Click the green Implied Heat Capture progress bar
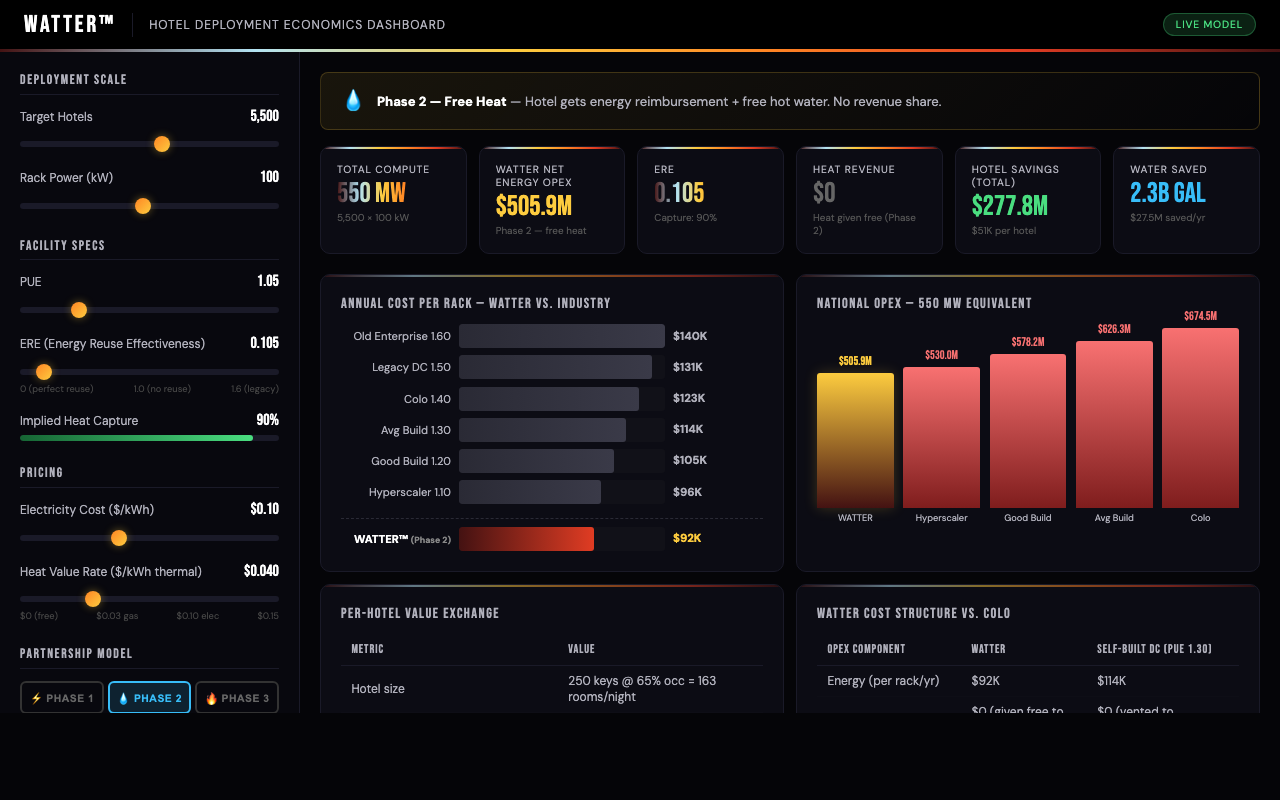Screen dimensions: 1280x800 [136, 438]
